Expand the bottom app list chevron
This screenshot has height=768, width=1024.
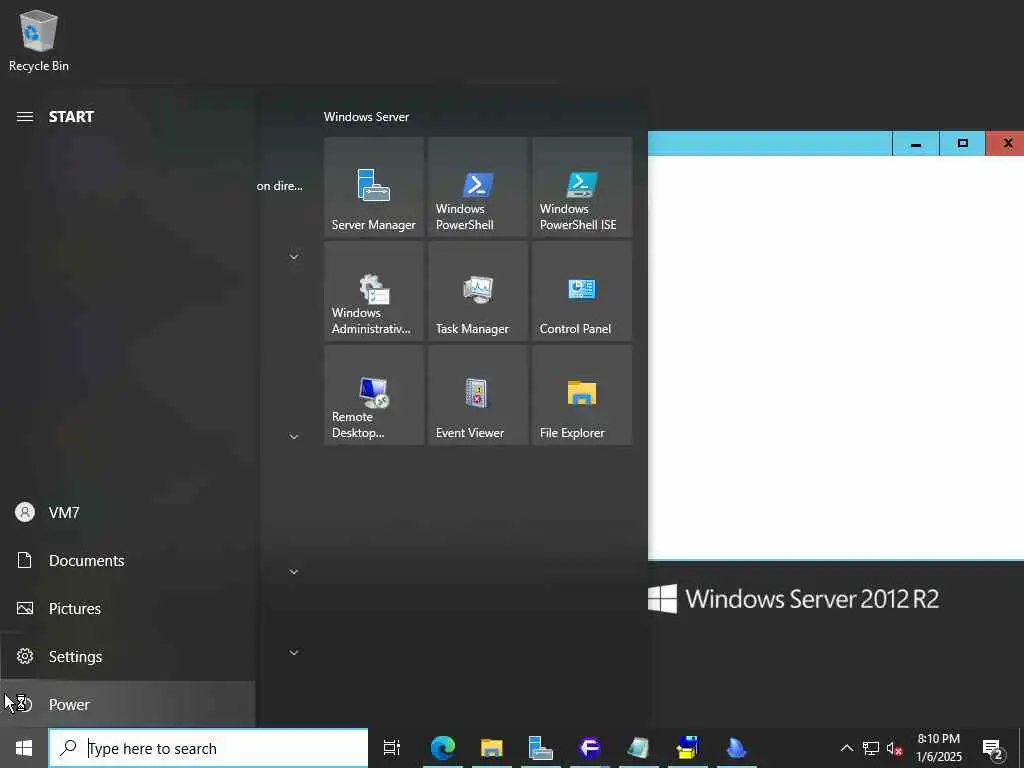tap(294, 652)
